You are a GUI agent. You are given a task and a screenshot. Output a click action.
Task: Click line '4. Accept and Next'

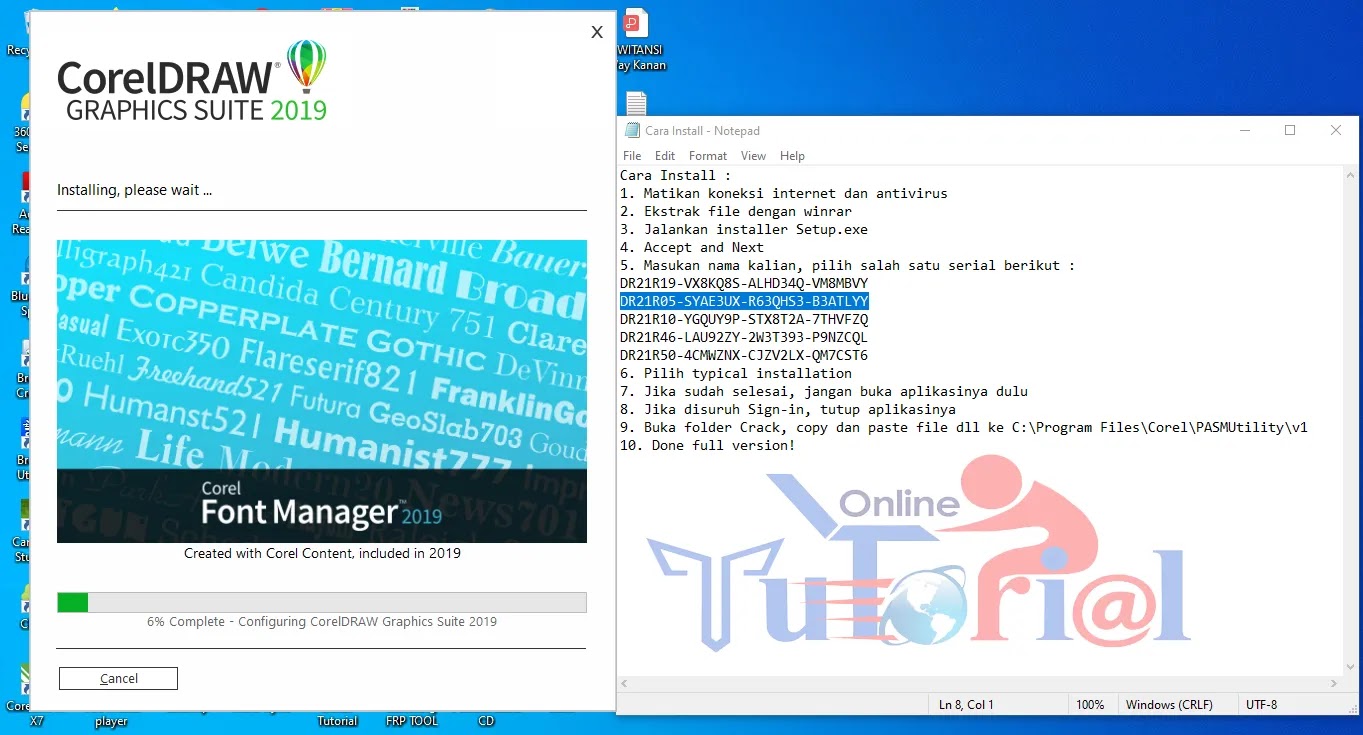tap(692, 247)
